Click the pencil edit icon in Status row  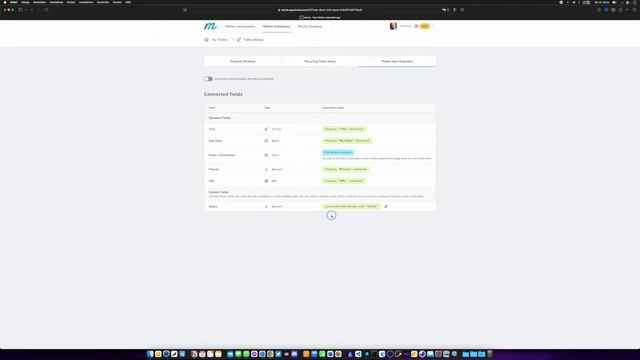[386, 207]
